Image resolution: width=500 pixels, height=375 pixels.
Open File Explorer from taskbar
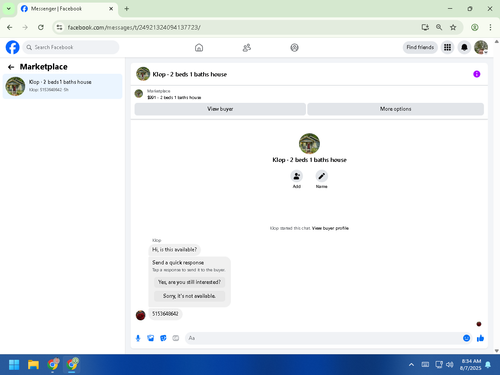pyautogui.click(x=33, y=365)
